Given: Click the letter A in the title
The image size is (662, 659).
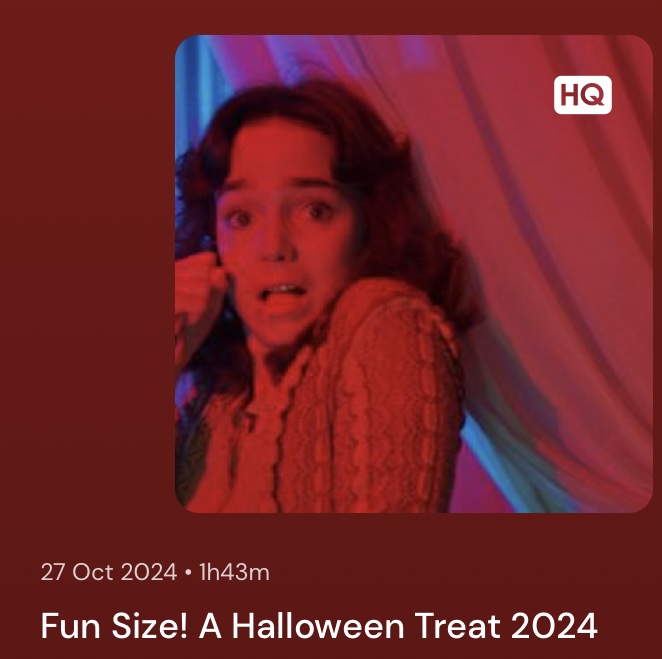Looking at the screenshot, I should pos(210,626).
